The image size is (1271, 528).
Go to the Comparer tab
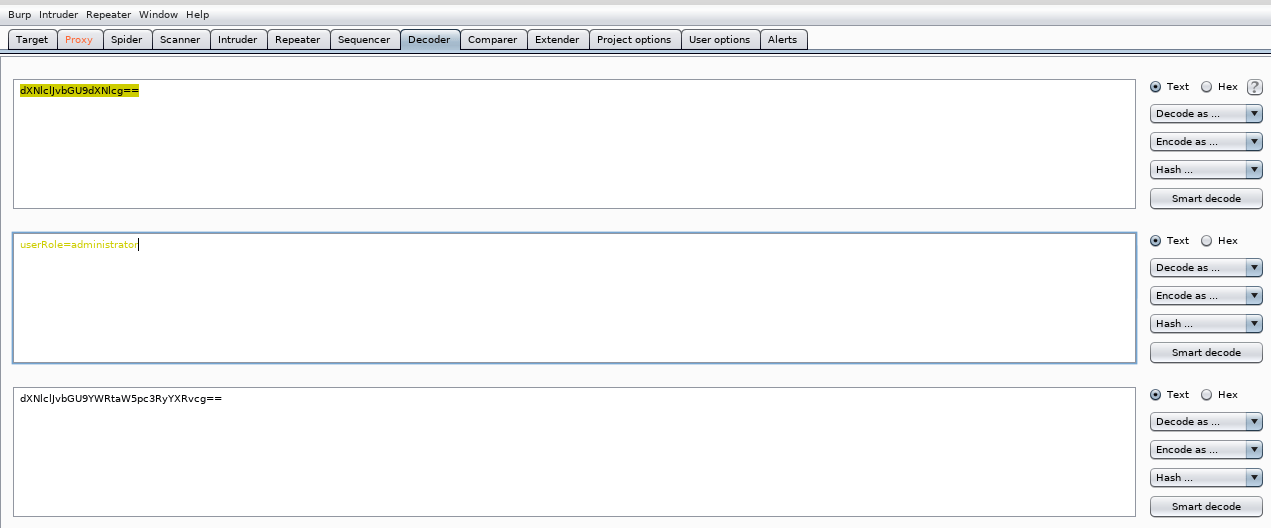tap(493, 40)
